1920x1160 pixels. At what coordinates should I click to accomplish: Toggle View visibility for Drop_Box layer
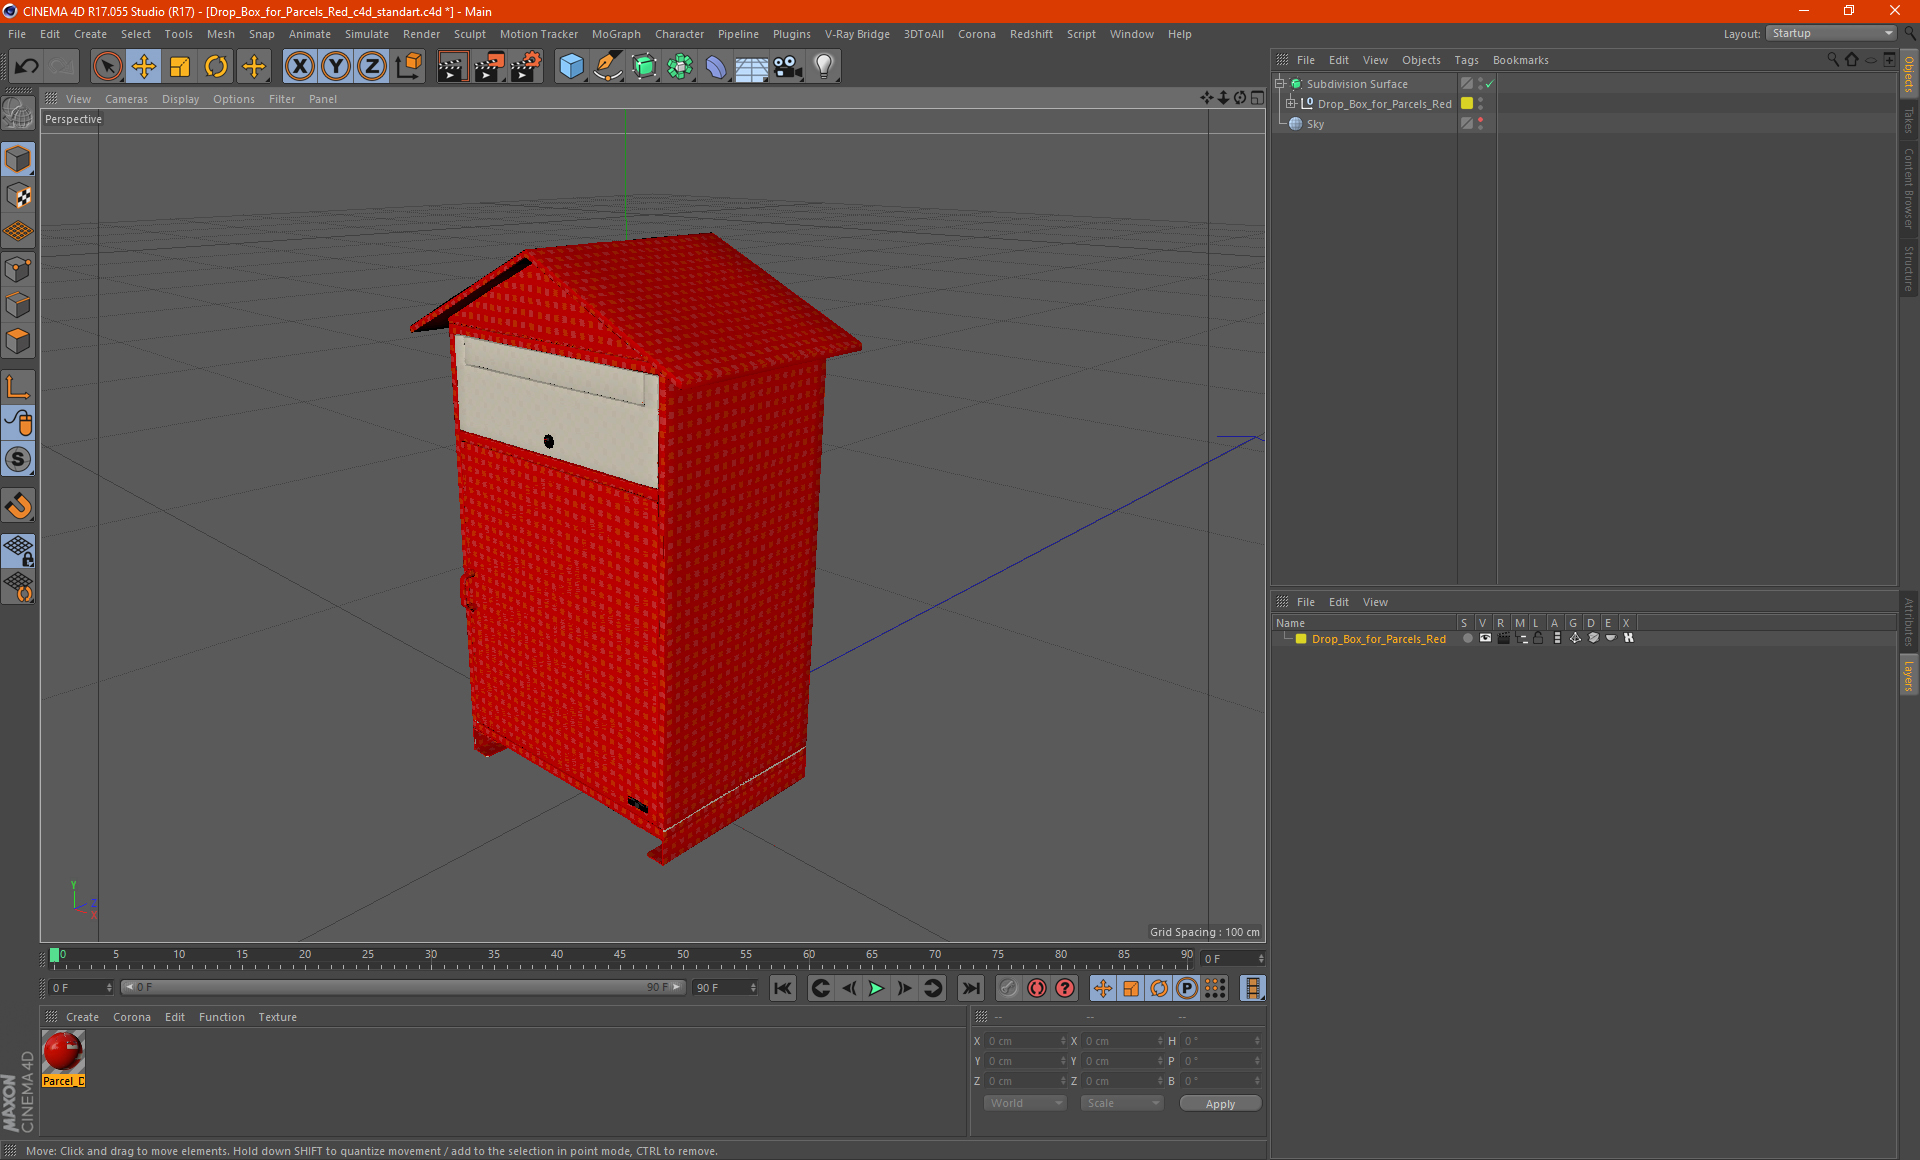click(1485, 638)
